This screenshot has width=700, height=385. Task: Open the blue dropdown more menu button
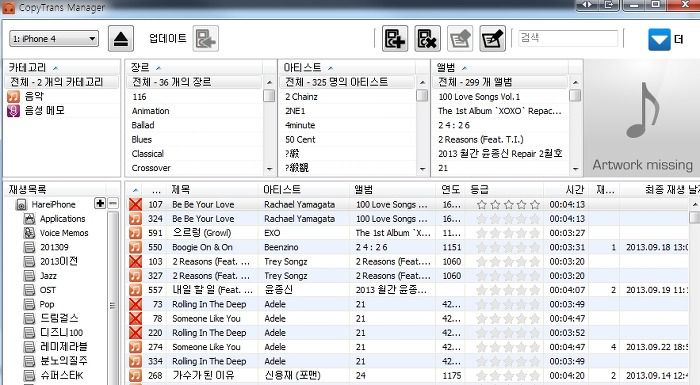click(x=659, y=39)
